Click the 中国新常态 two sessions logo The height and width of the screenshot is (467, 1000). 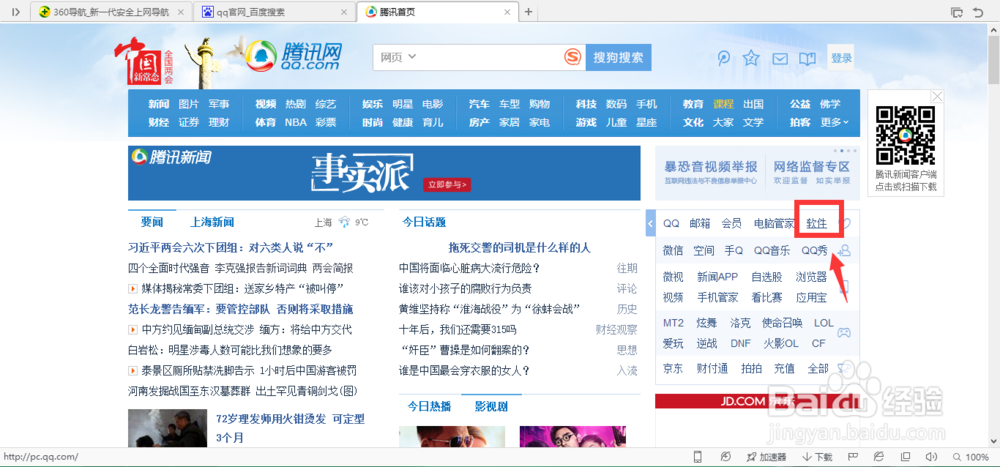(x=144, y=62)
